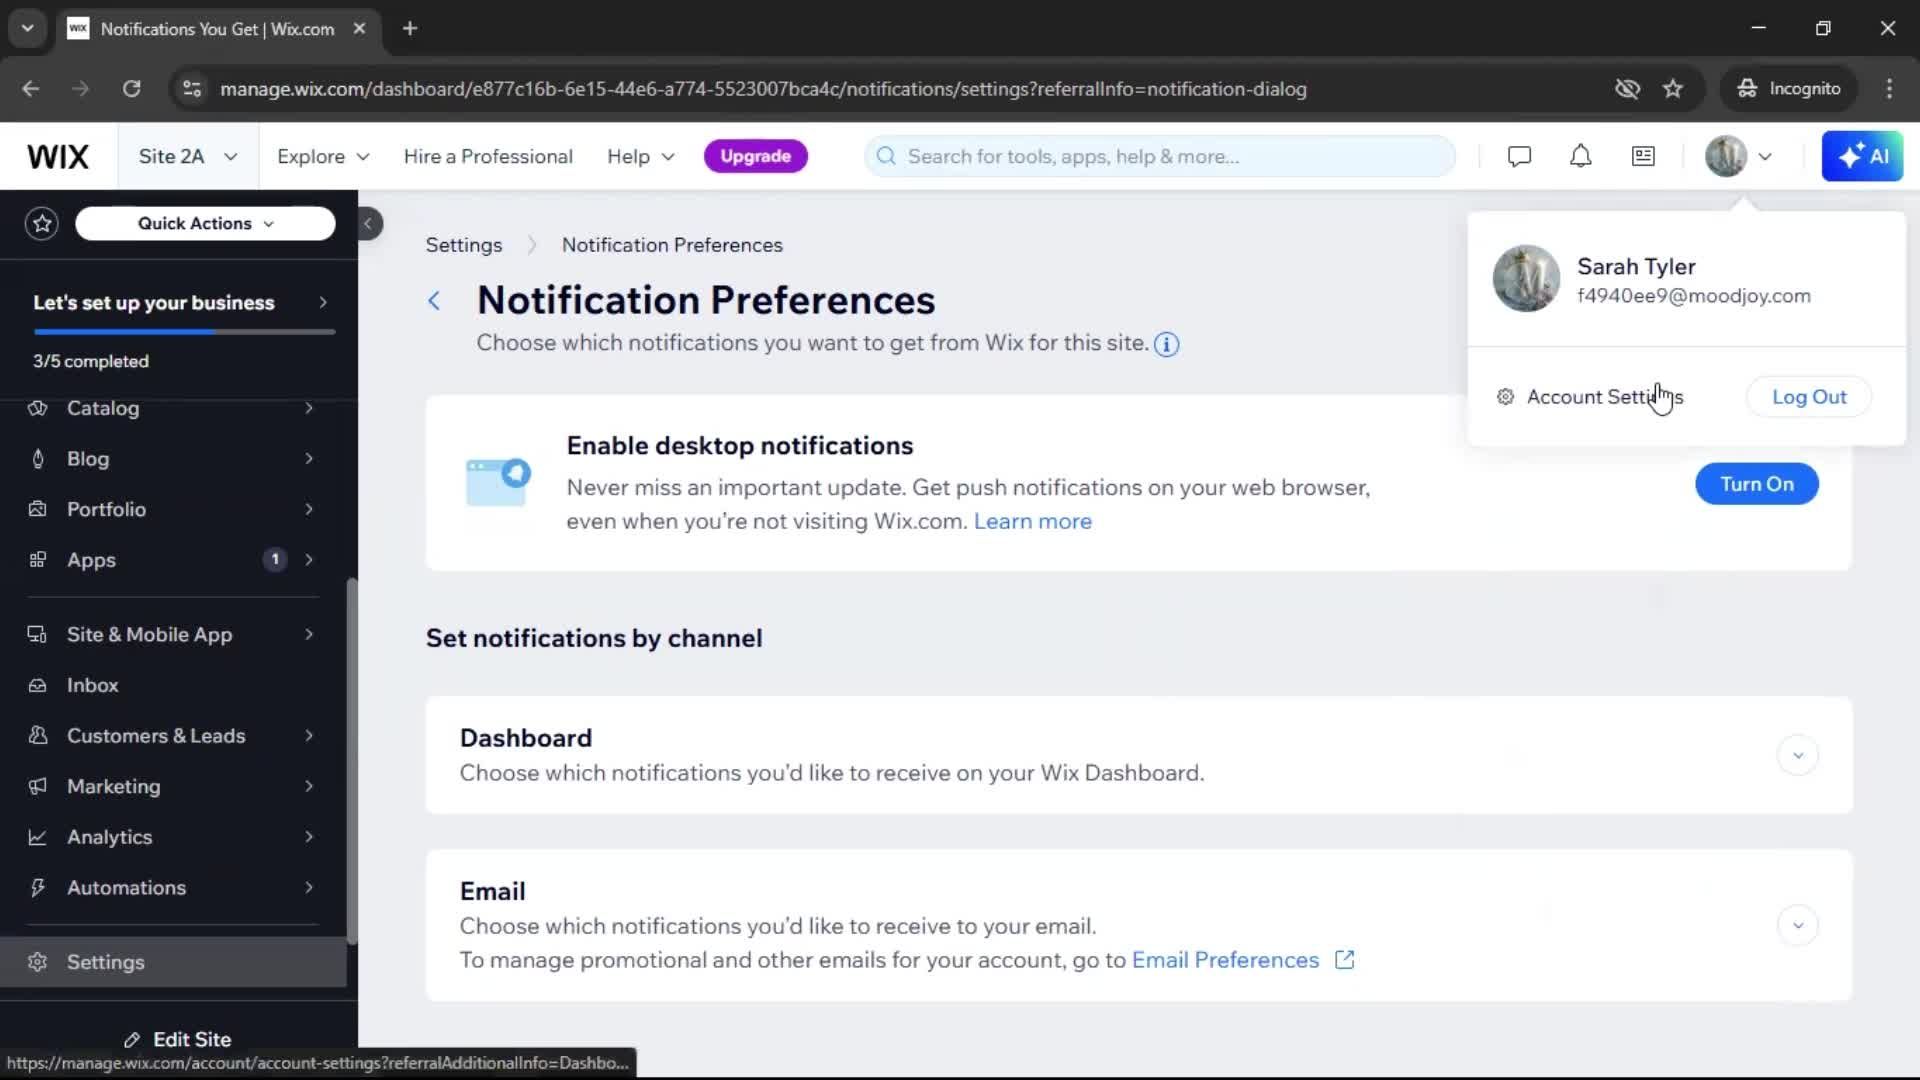The width and height of the screenshot is (1920, 1080).
Task: Click the Account Settings gear icon
Action: (x=1505, y=397)
